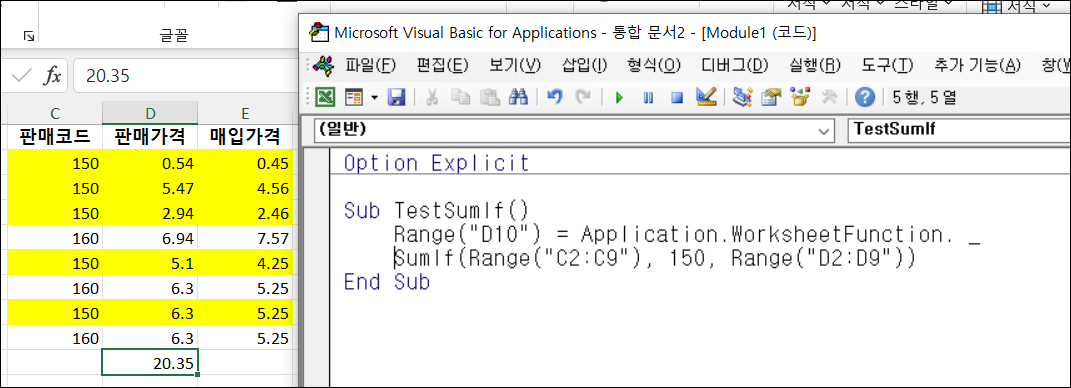Open VBA Help with the question mark icon
Screen dimensions: 1071x388
click(x=865, y=98)
